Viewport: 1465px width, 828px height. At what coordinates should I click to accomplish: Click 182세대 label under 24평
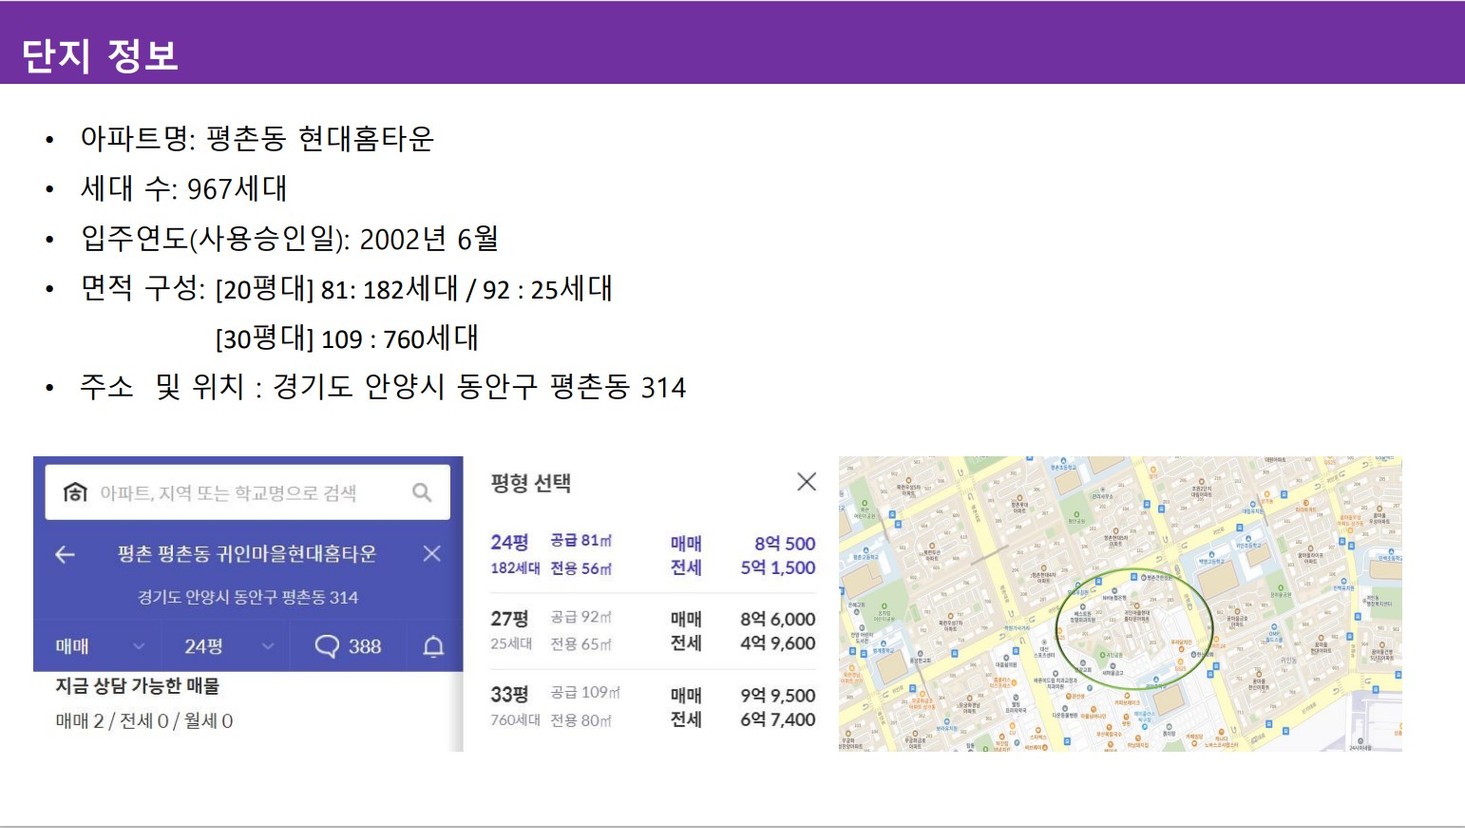515,568
